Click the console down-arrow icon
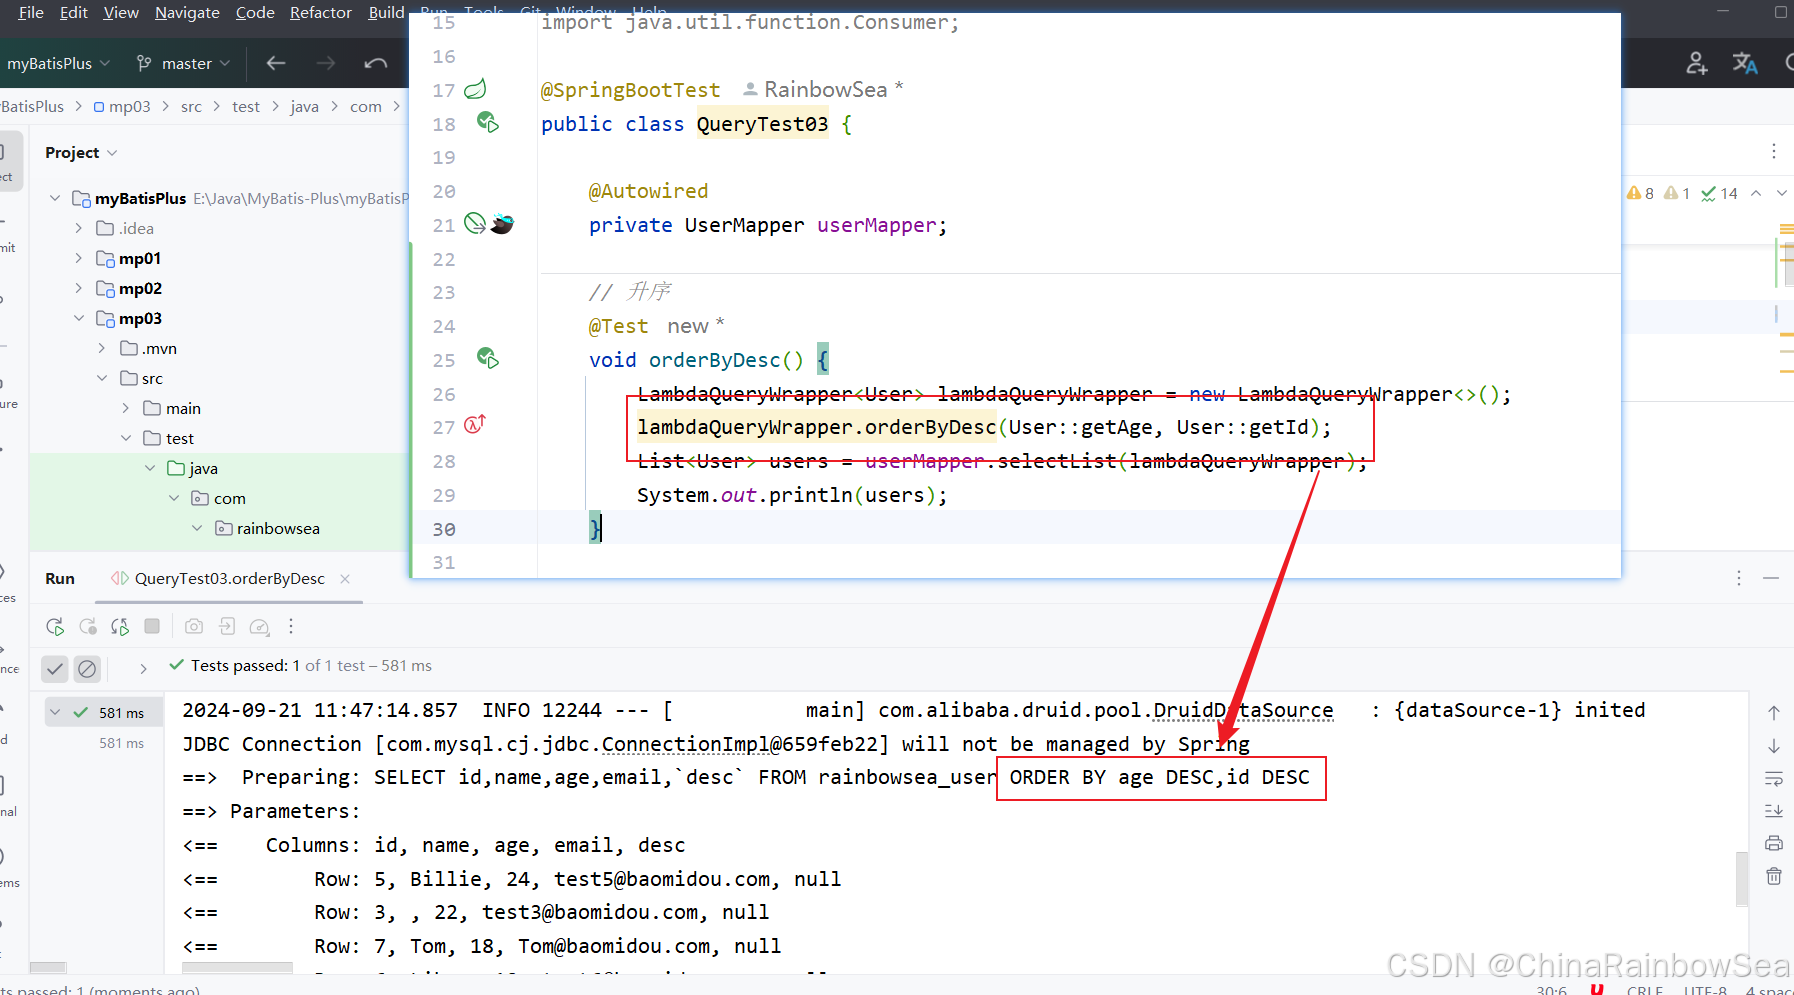 (1774, 746)
